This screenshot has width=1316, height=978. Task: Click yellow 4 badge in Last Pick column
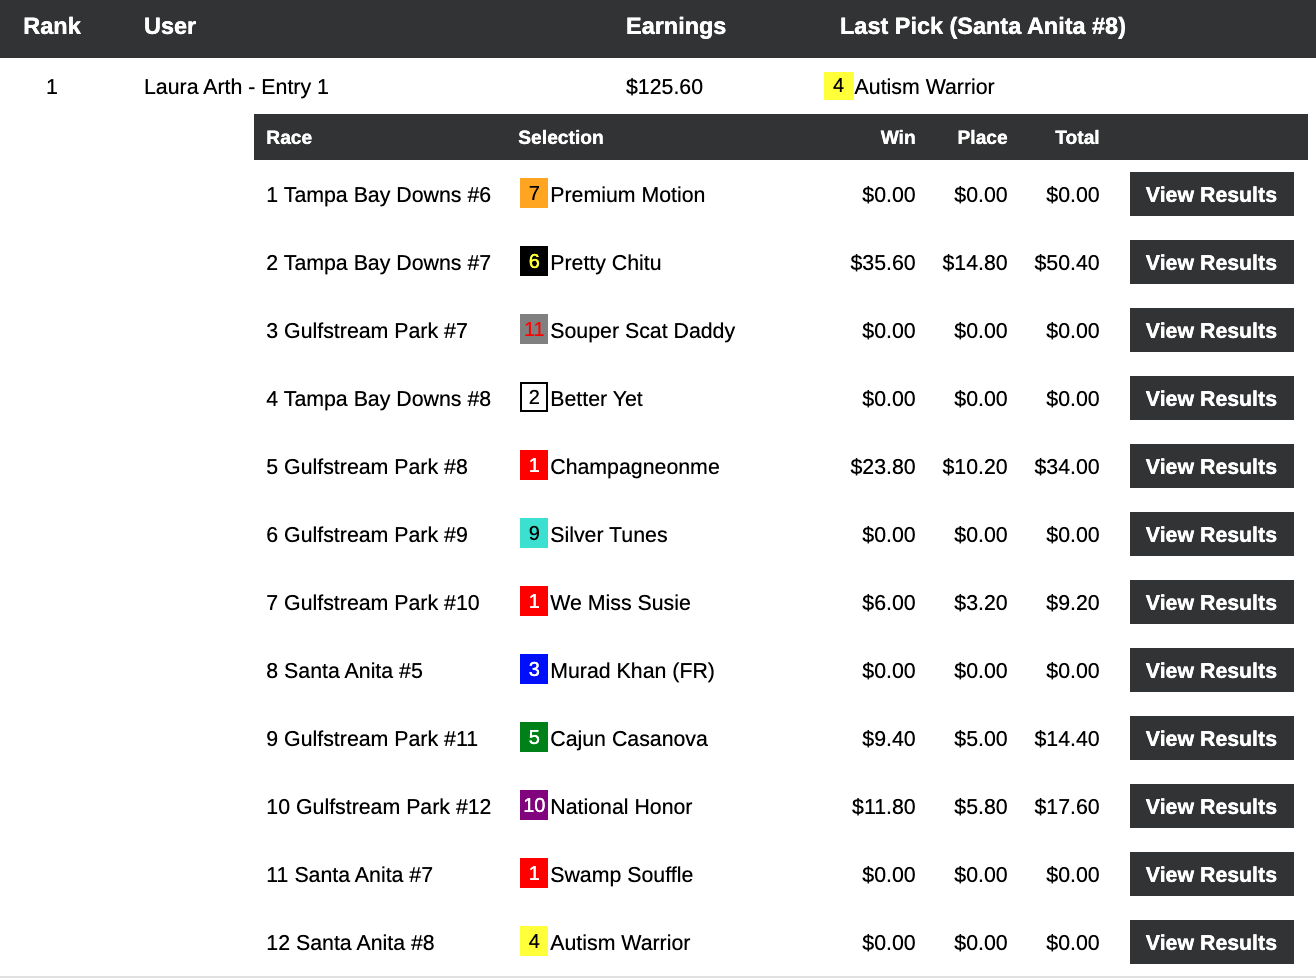tap(837, 87)
